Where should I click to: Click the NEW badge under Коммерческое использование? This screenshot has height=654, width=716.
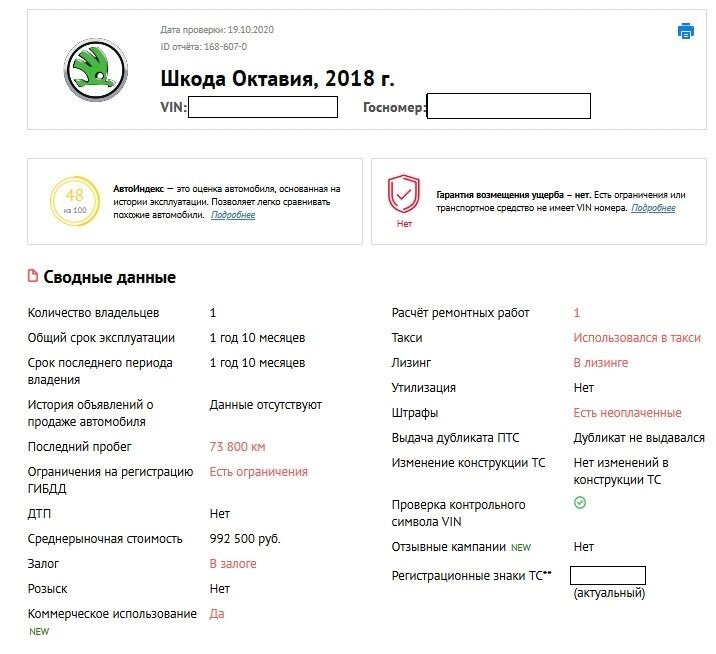tap(39, 632)
